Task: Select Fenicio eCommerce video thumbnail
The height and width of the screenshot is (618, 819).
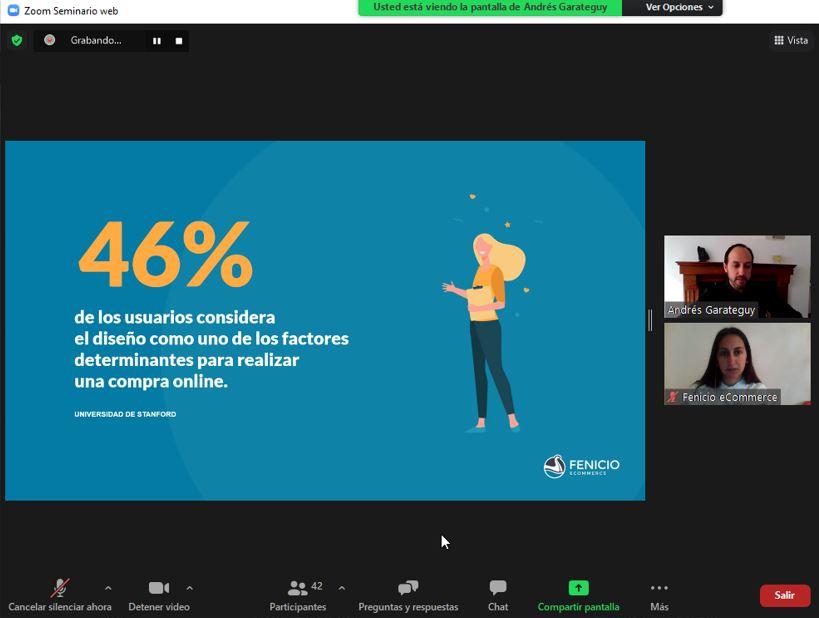Action: (x=737, y=363)
